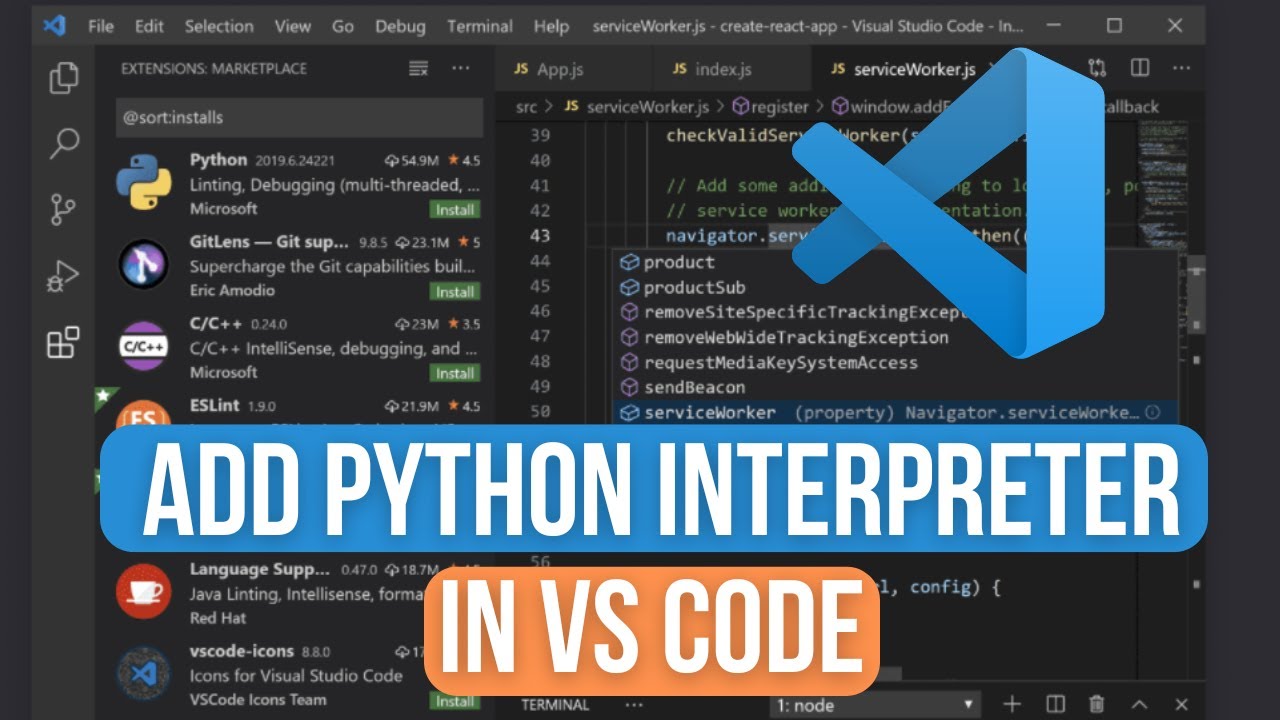The image size is (1280, 720).
Task: Open editor more actions menu
Action: point(1181,68)
